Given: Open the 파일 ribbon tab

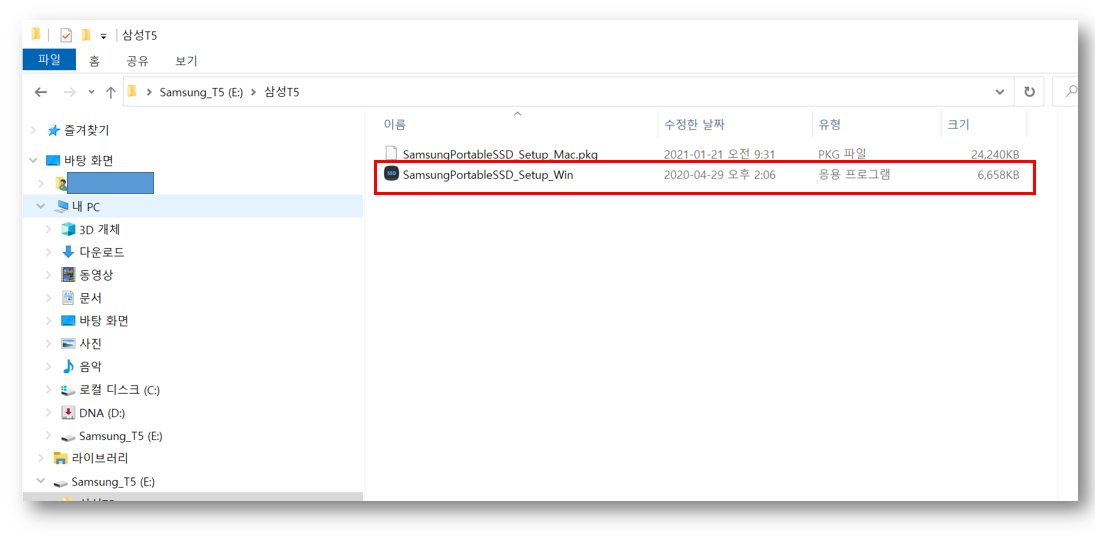Looking at the screenshot, I should 49,60.
